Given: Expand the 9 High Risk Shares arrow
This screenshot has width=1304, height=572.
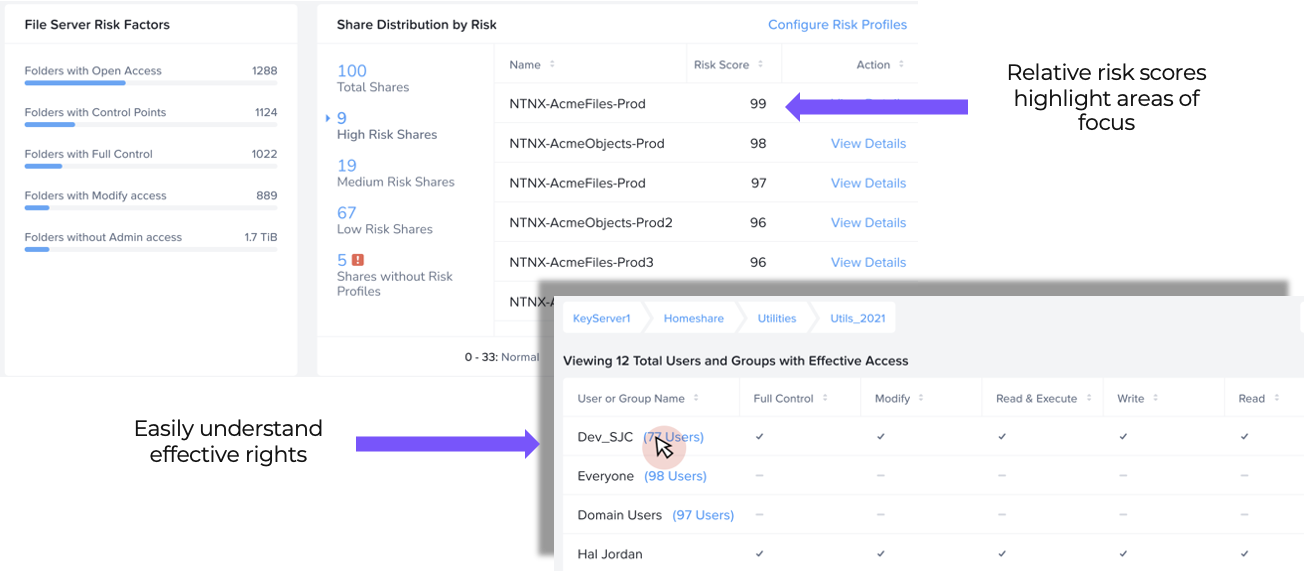Looking at the screenshot, I should (x=329, y=118).
